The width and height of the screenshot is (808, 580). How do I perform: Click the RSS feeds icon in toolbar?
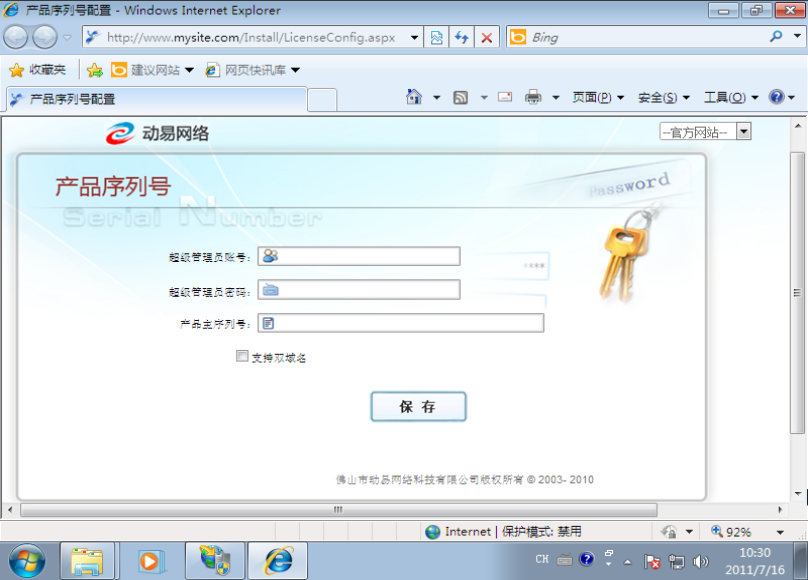pos(461,97)
